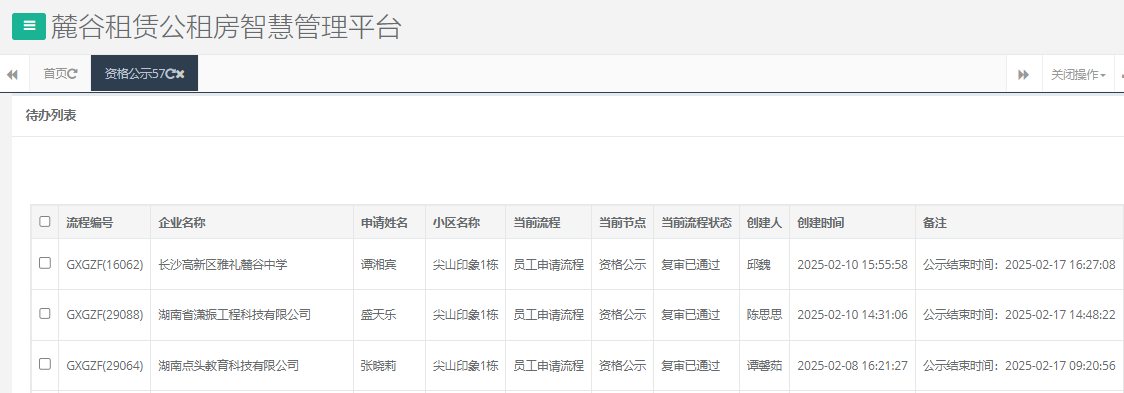Click the GXGZF(16062) process number cell
The width and height of the screenshot is (1124, 393).
(105, 265)
